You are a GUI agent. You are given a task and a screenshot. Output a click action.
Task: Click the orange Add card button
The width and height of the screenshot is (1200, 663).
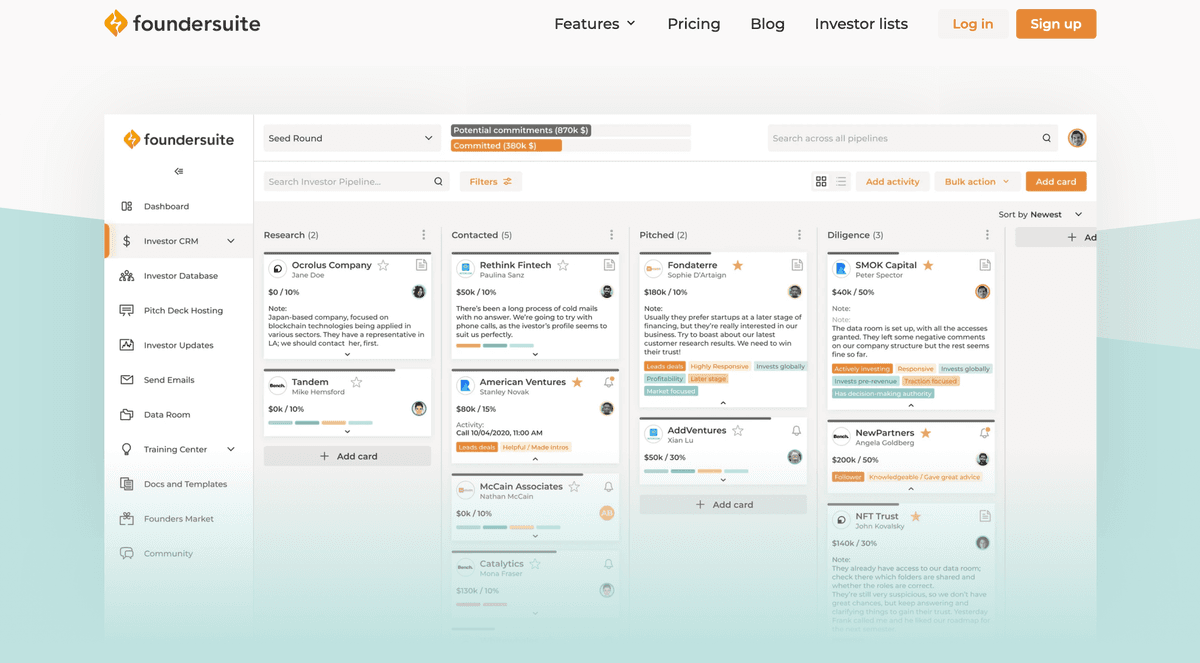tap(1056, 182)
